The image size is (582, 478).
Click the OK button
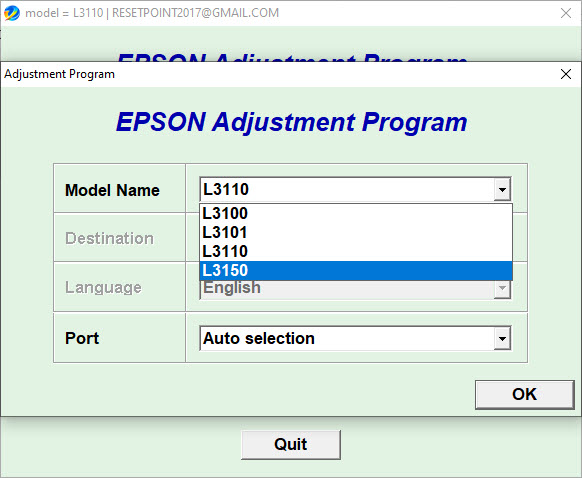524,394
